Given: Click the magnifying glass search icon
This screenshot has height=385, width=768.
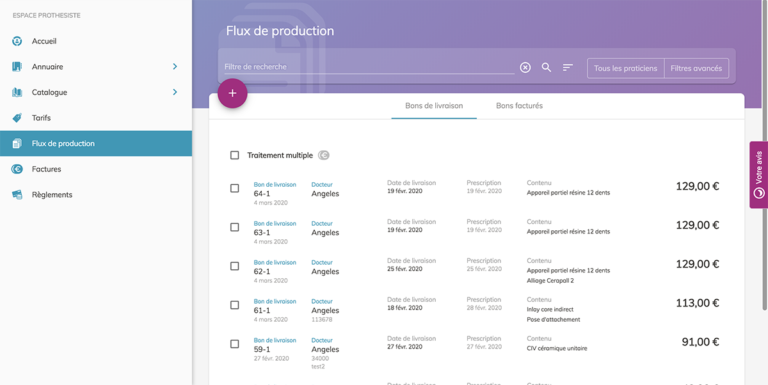Looking at the screenshot, I should coord(546,68).
